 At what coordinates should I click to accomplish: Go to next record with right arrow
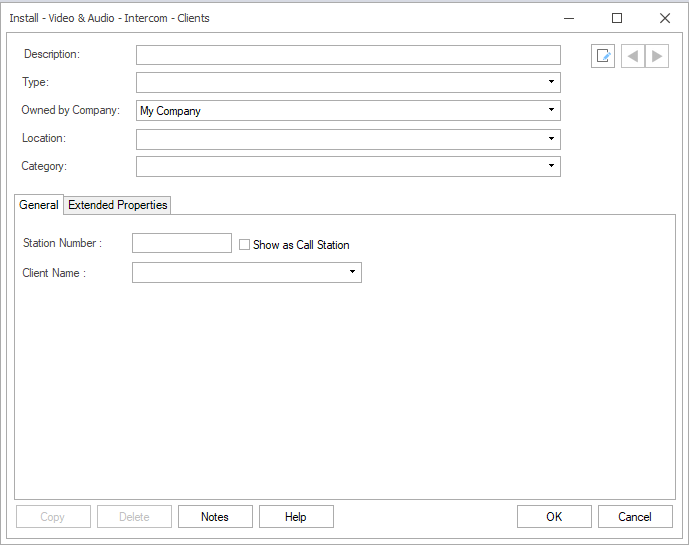[657, 56]
